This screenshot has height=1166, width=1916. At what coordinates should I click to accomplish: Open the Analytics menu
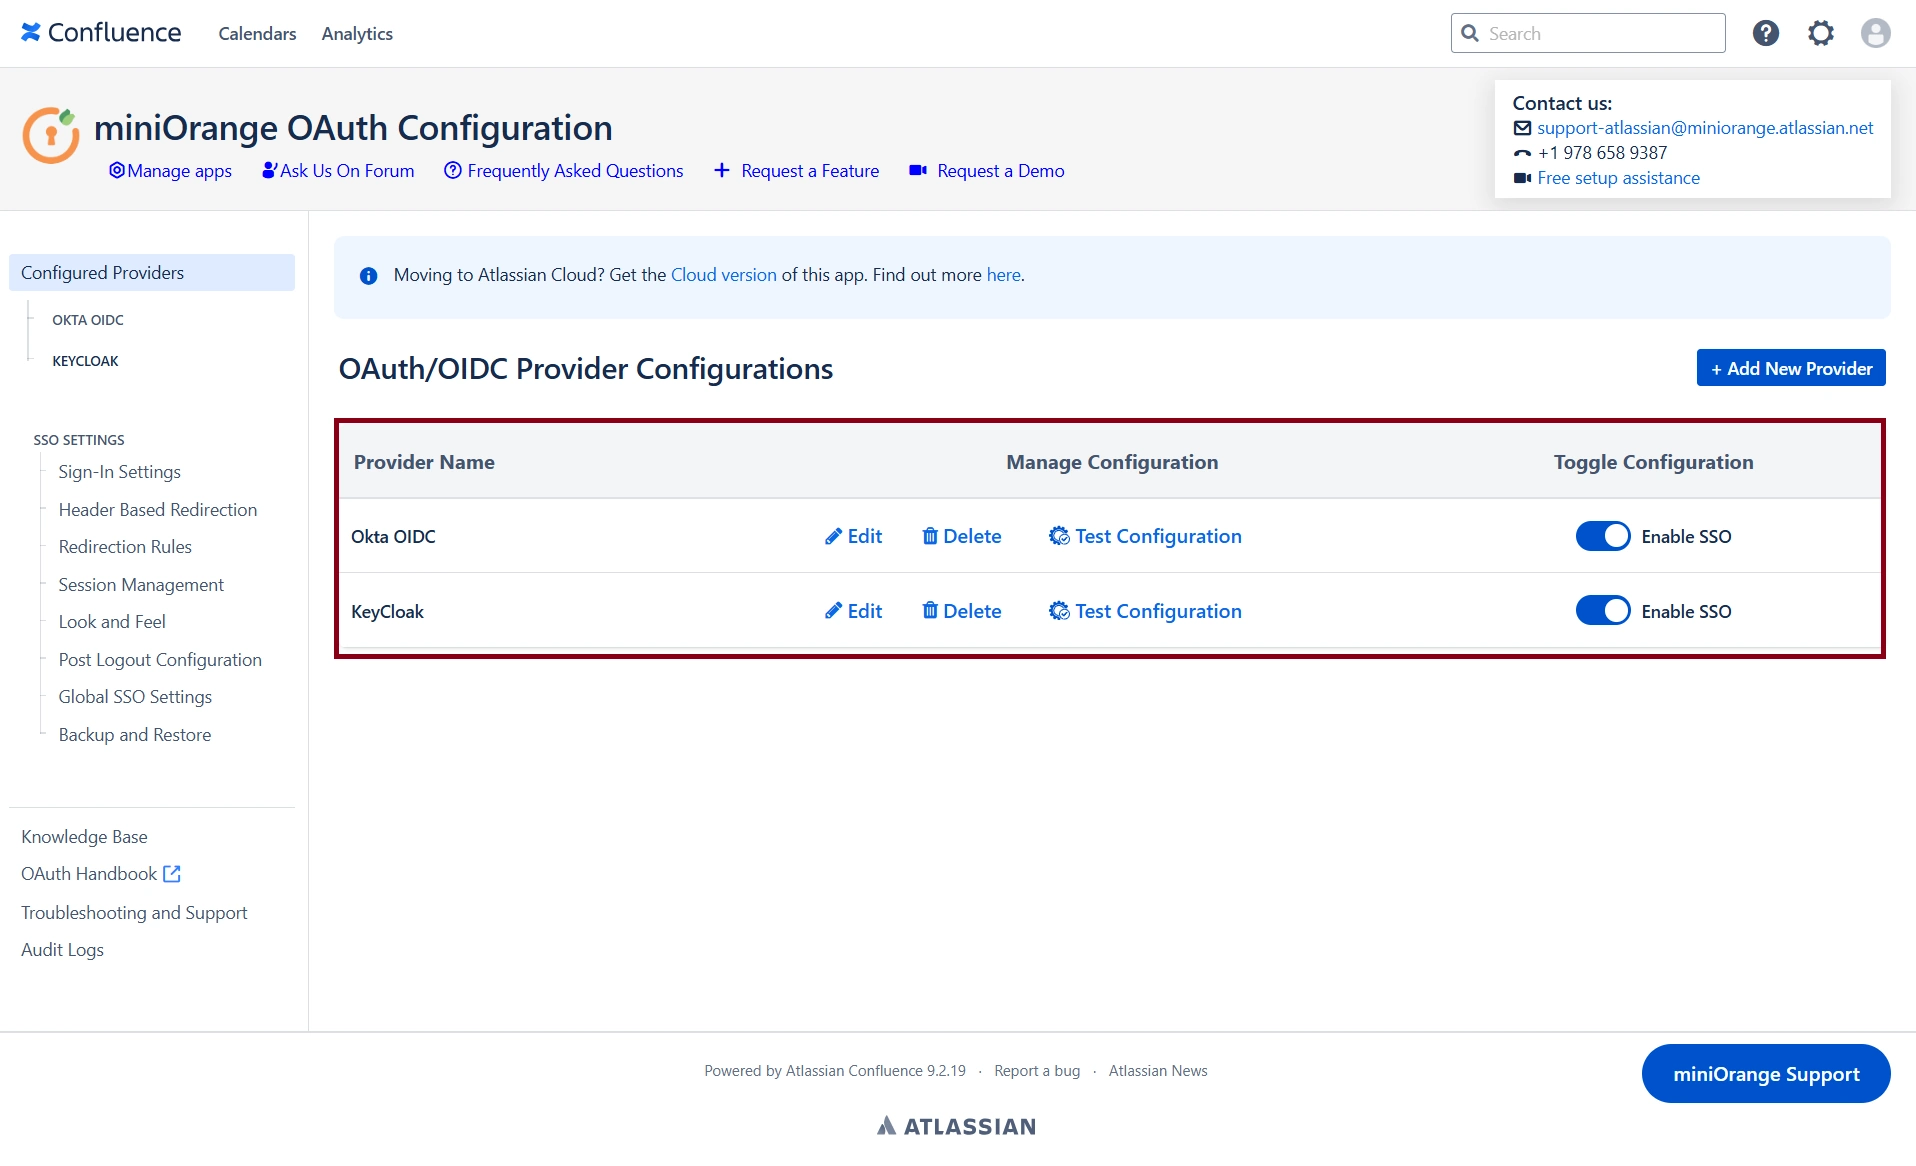point(357,33)
